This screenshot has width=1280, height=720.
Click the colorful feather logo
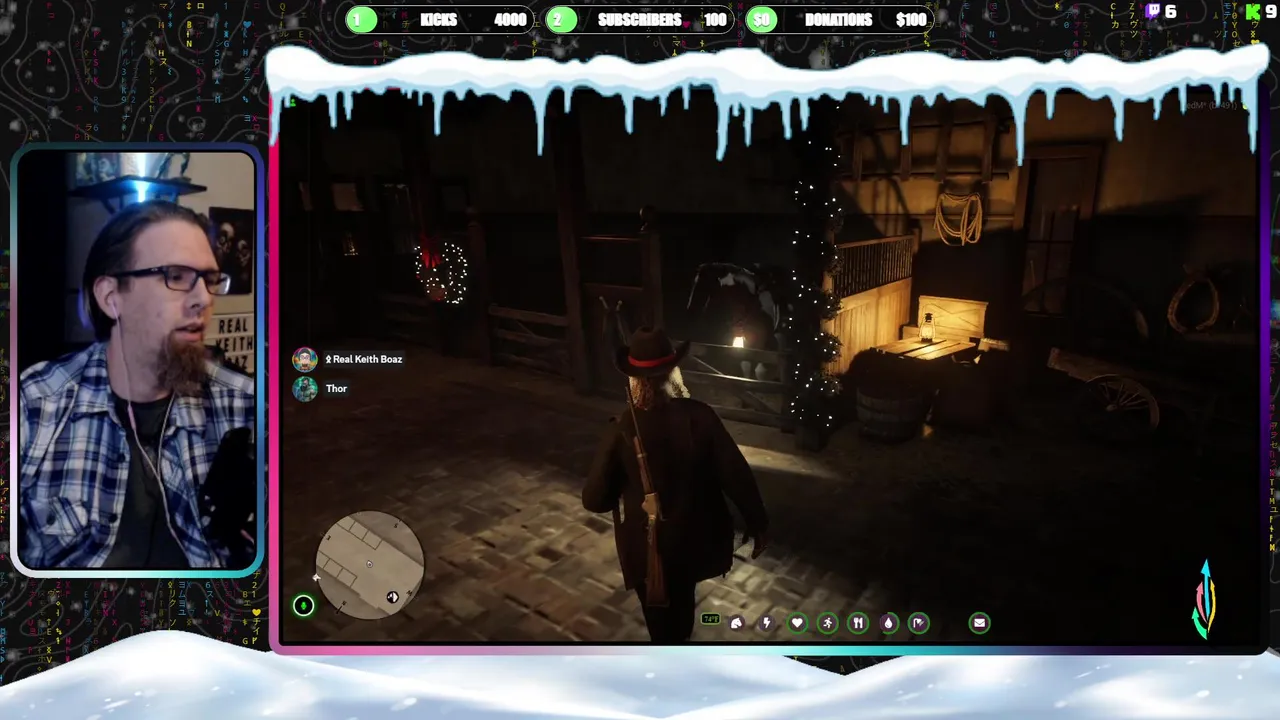(x=1205, y=598)
